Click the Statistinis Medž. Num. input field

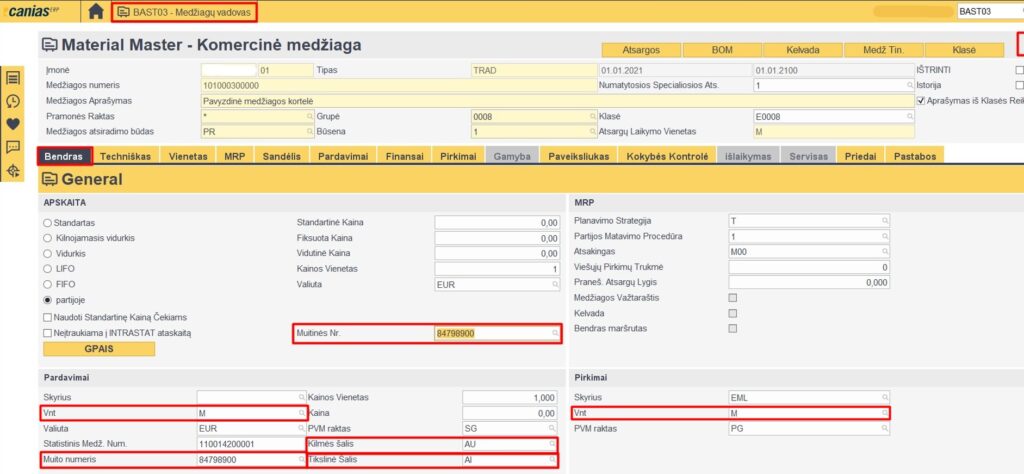pyautogui.click(x=249, y=443)
